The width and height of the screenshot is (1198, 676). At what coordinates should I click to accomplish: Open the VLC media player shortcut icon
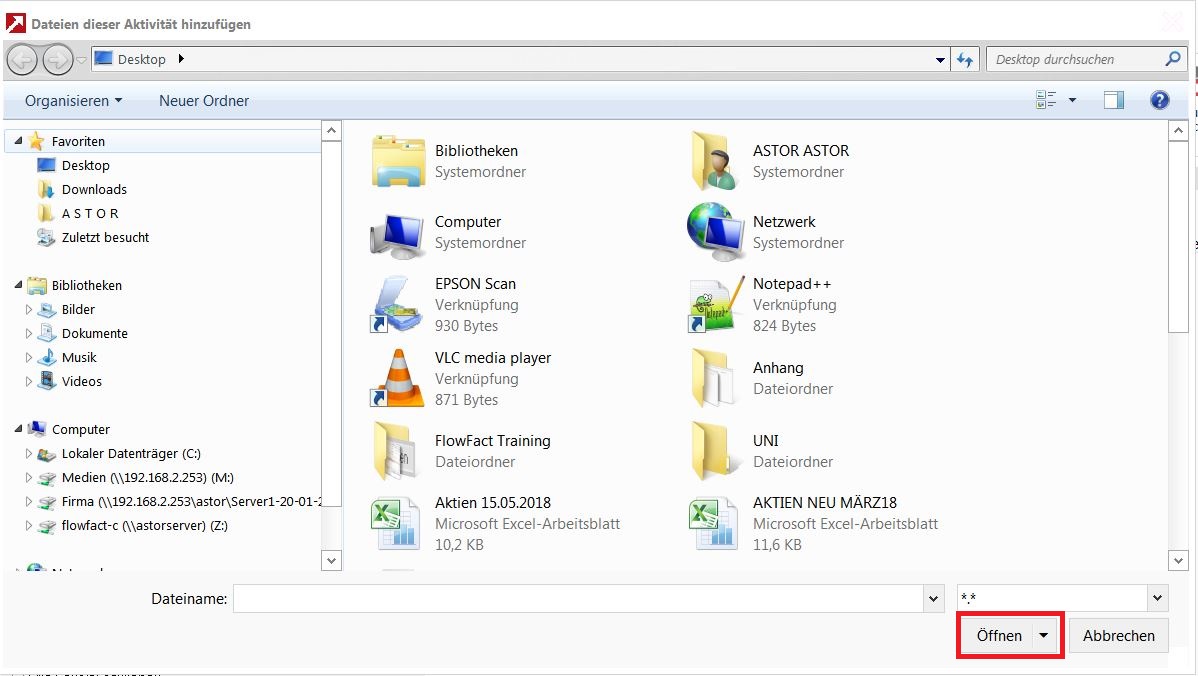397,379
